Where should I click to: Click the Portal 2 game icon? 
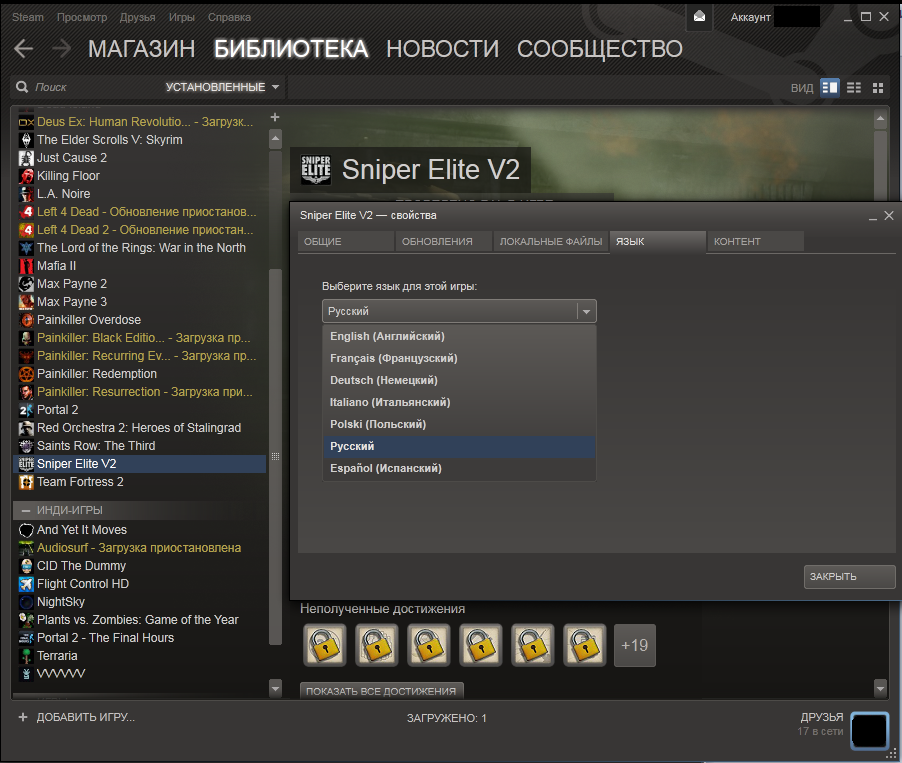point(26,410)
